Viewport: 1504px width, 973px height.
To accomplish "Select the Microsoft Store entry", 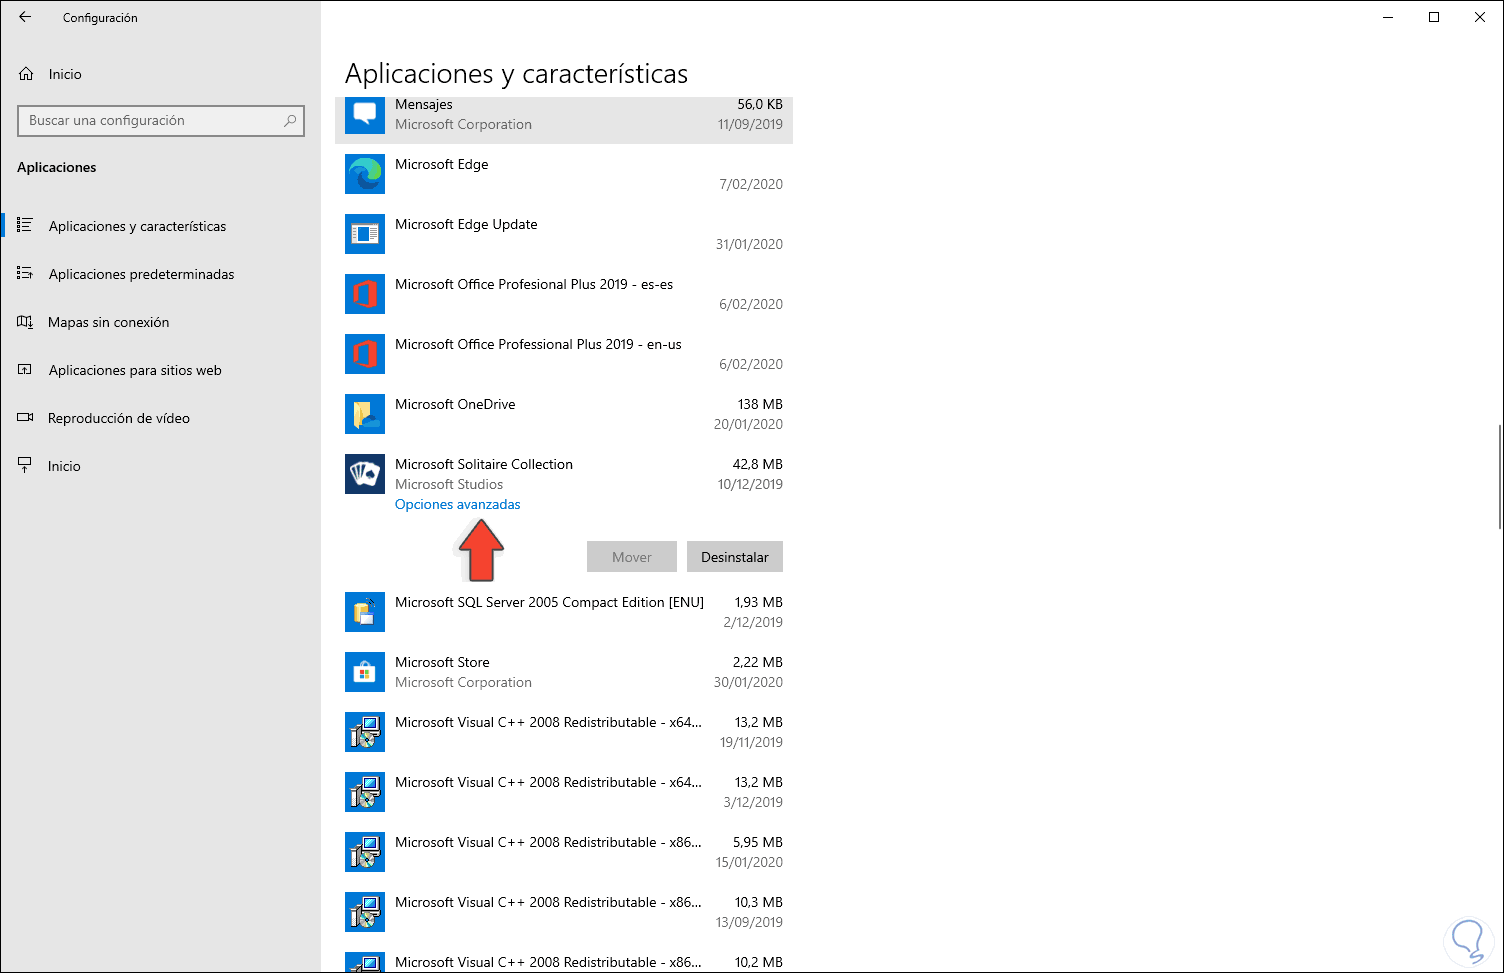I will (x=564, y=672).
